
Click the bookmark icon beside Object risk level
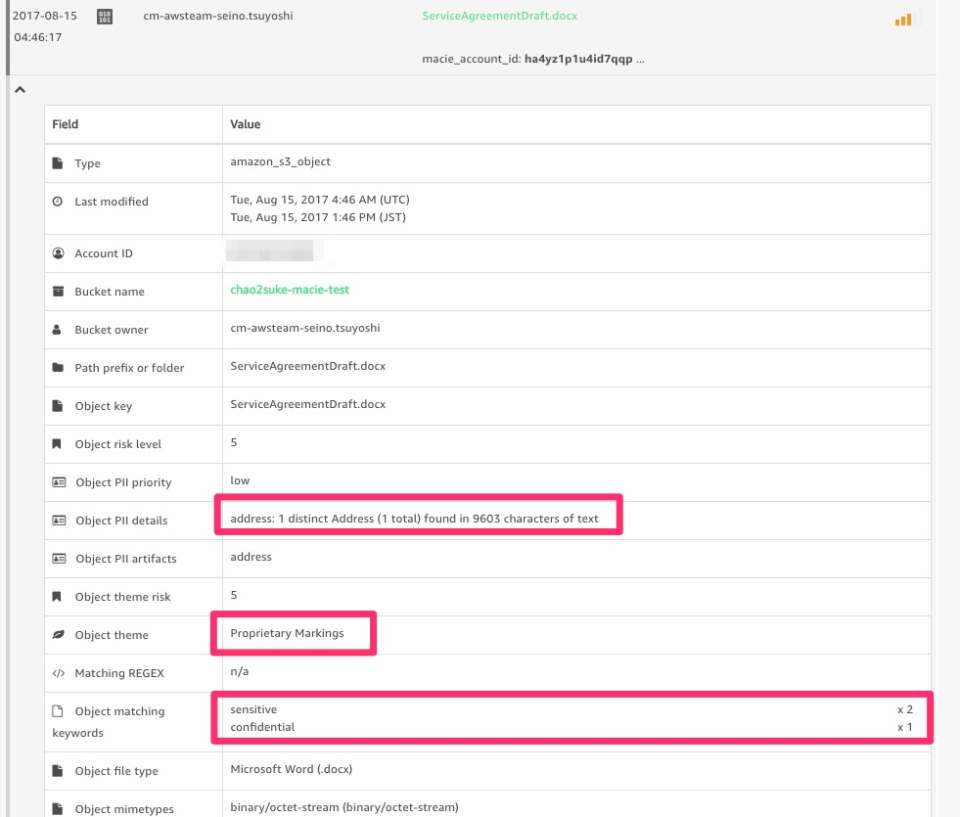click(58, 444)
